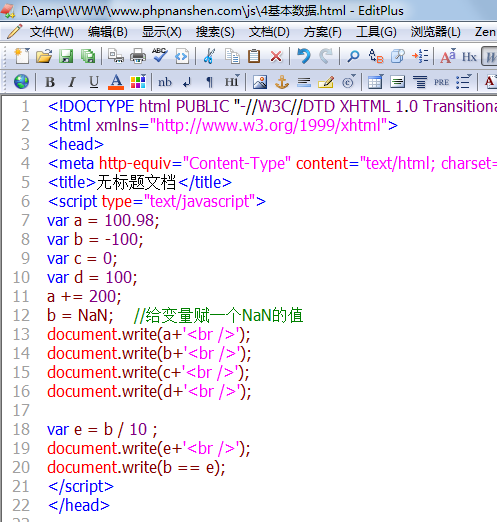
Task: Save the current file with floppy icon
Action: tap(66, 56)
